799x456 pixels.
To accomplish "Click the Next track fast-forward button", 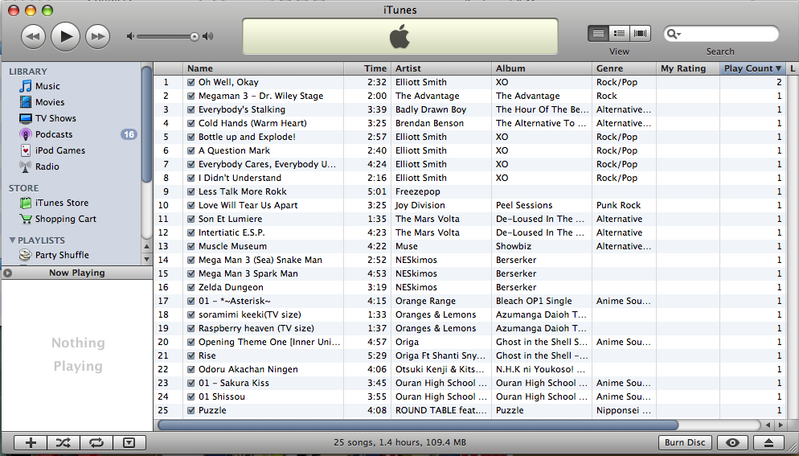I will click(x=98, y=37).
